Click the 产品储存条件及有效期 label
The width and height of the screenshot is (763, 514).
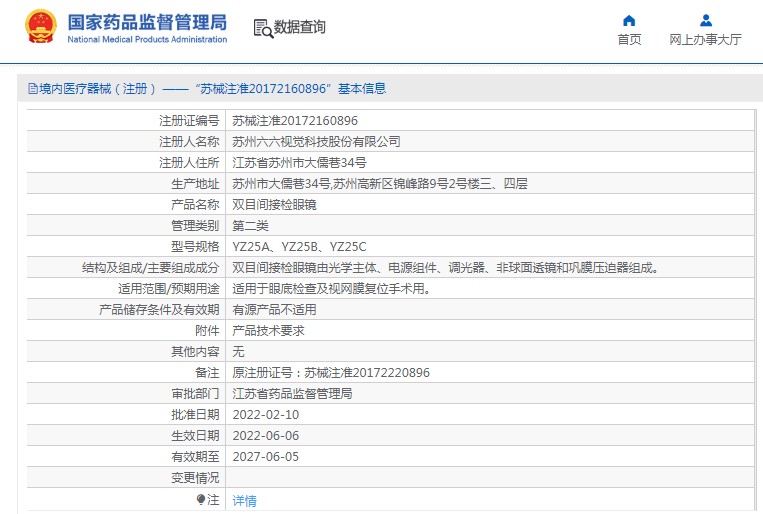tap(159, 310)
